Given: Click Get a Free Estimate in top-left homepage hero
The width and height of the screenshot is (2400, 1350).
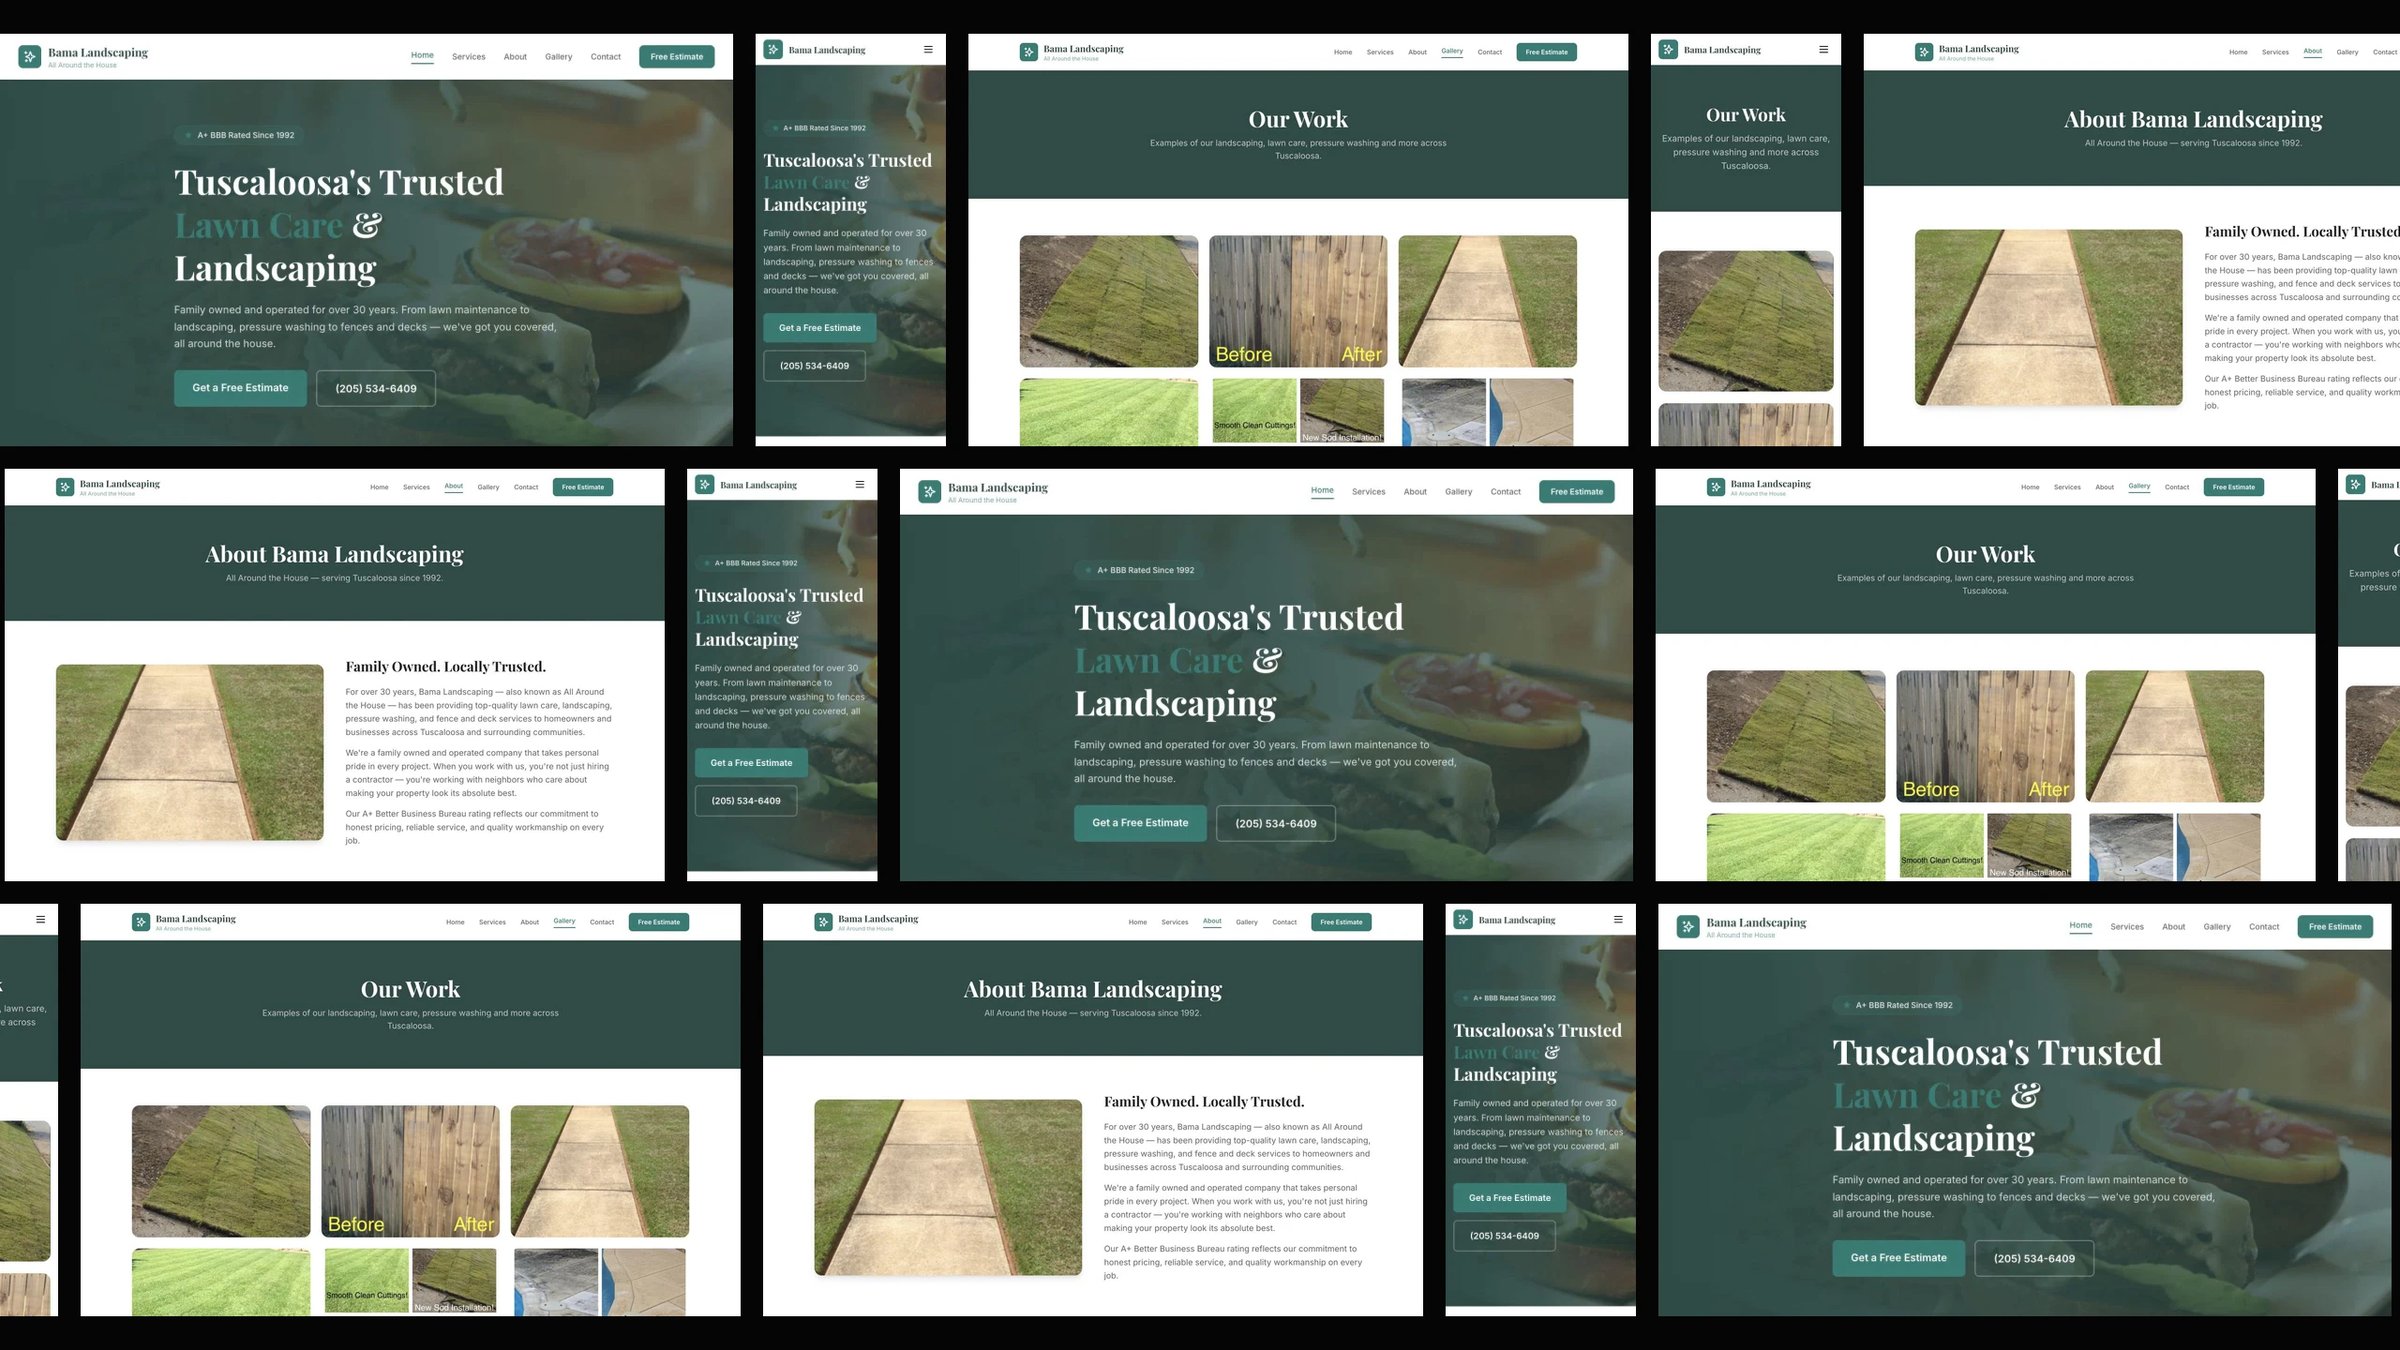Looking at the screenshot, I should point(240,388).
